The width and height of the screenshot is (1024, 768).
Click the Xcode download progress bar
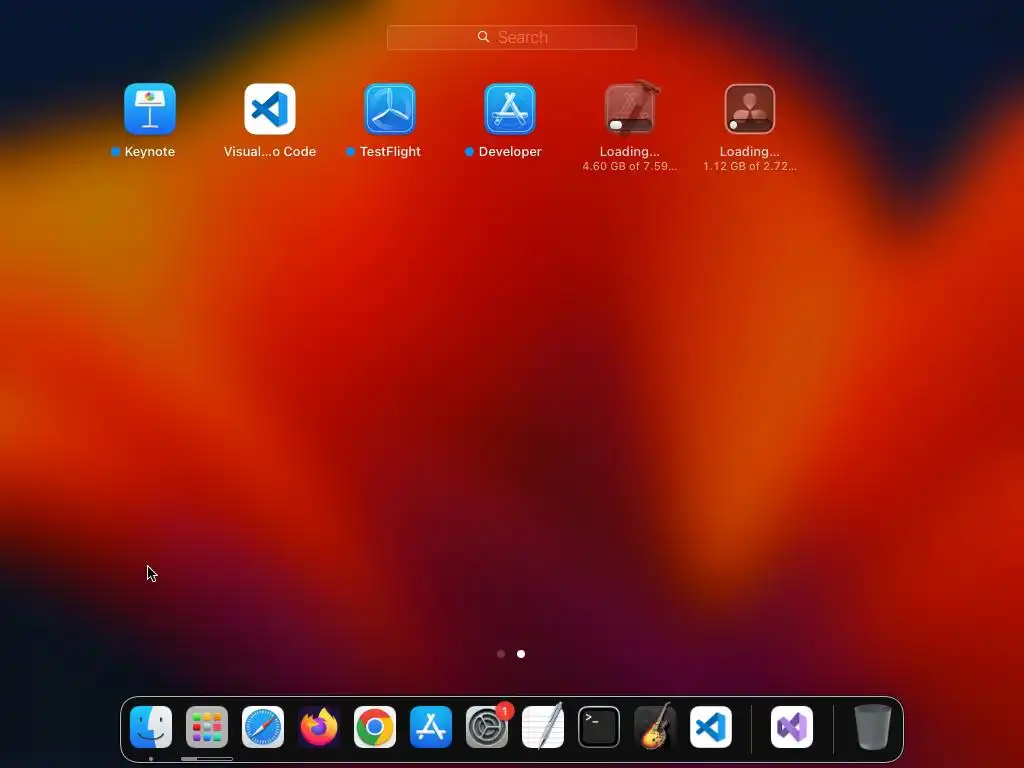pyautogui.click(x=630, y=125)
